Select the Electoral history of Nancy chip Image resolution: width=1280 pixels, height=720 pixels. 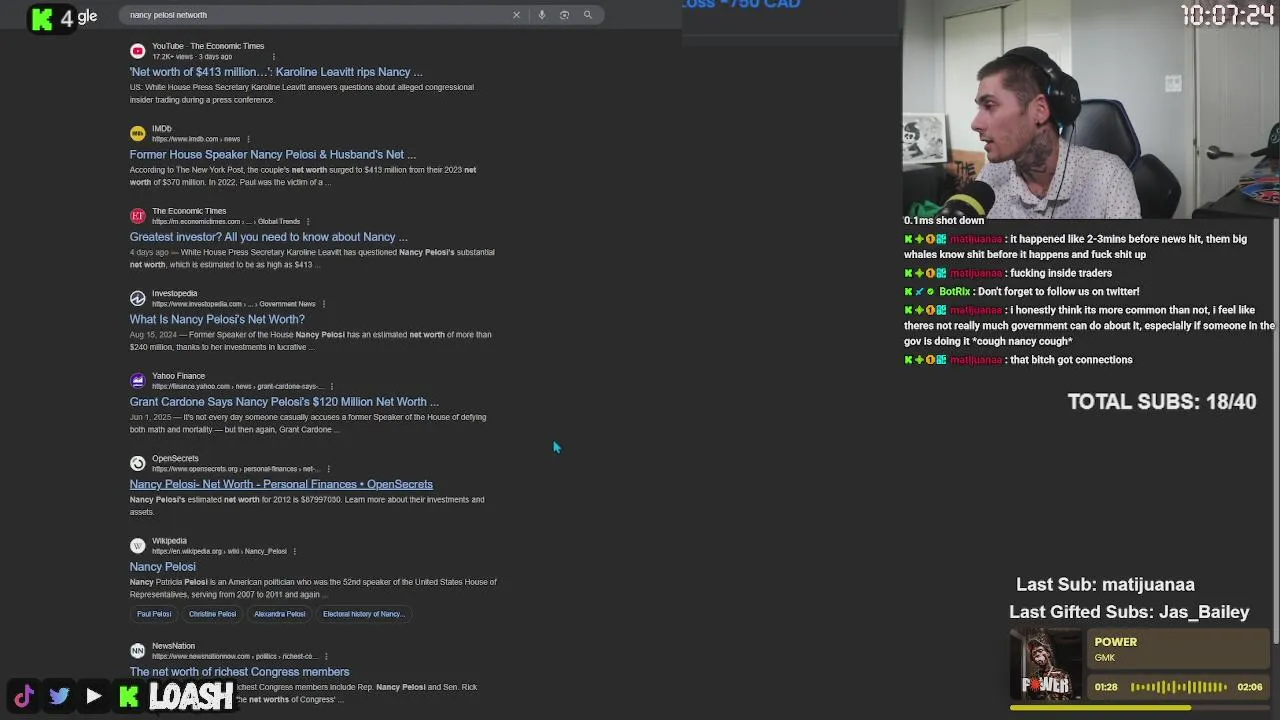click(x=363, y=614)
